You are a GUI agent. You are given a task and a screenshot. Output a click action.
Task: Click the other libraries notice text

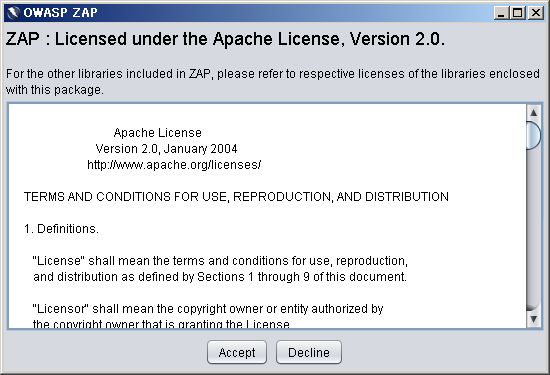coord(273,82)
